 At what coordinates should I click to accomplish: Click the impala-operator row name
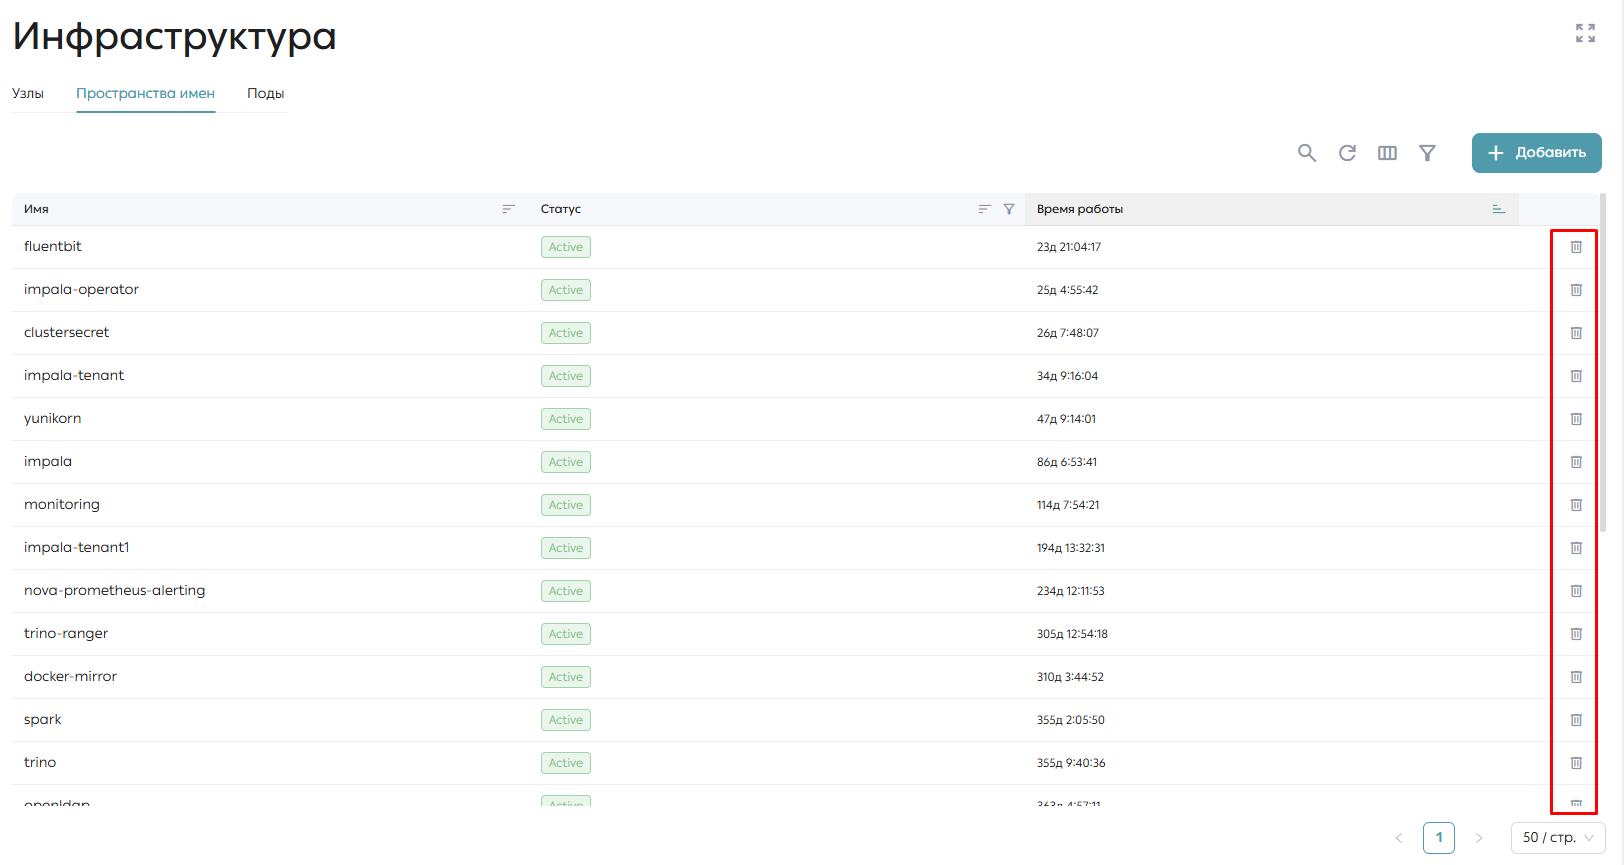pyautogui.click(x=81, y=290)
